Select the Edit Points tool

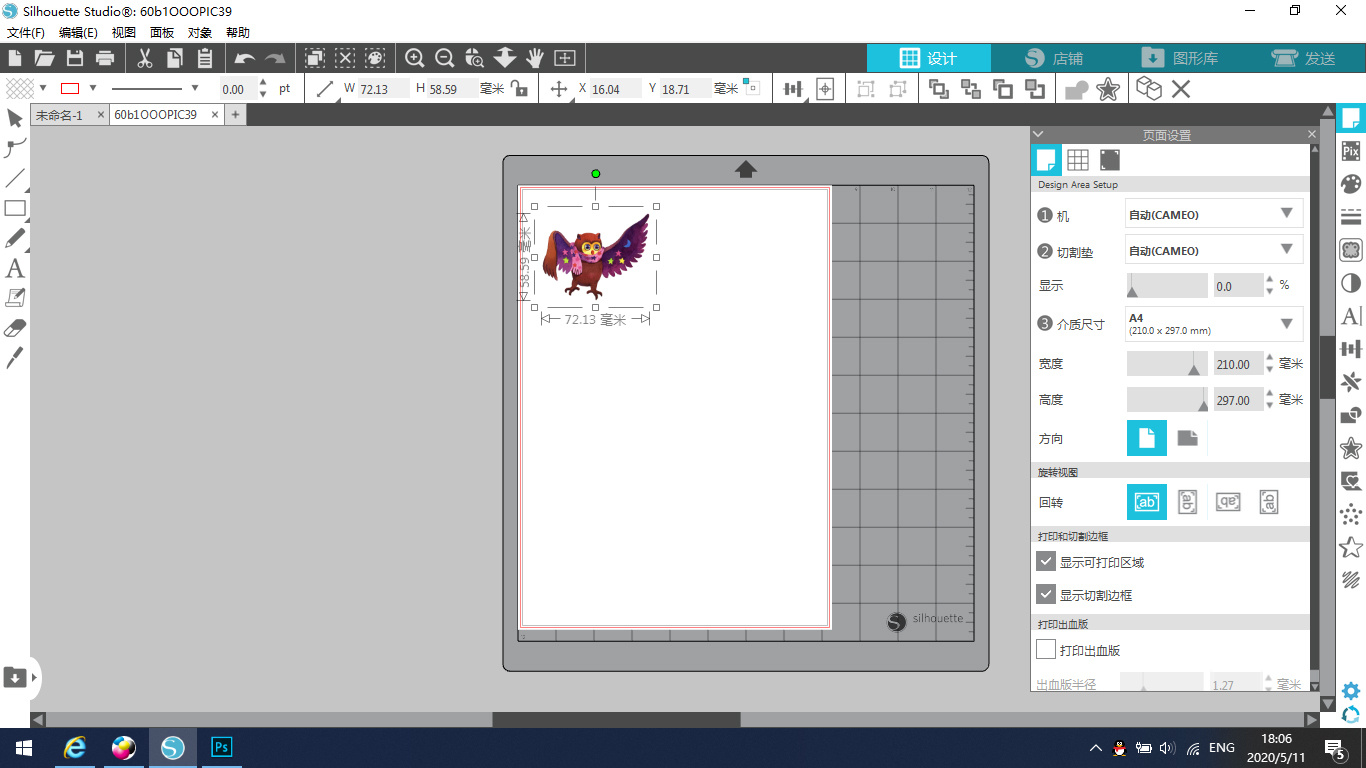(x=15, y=149)
